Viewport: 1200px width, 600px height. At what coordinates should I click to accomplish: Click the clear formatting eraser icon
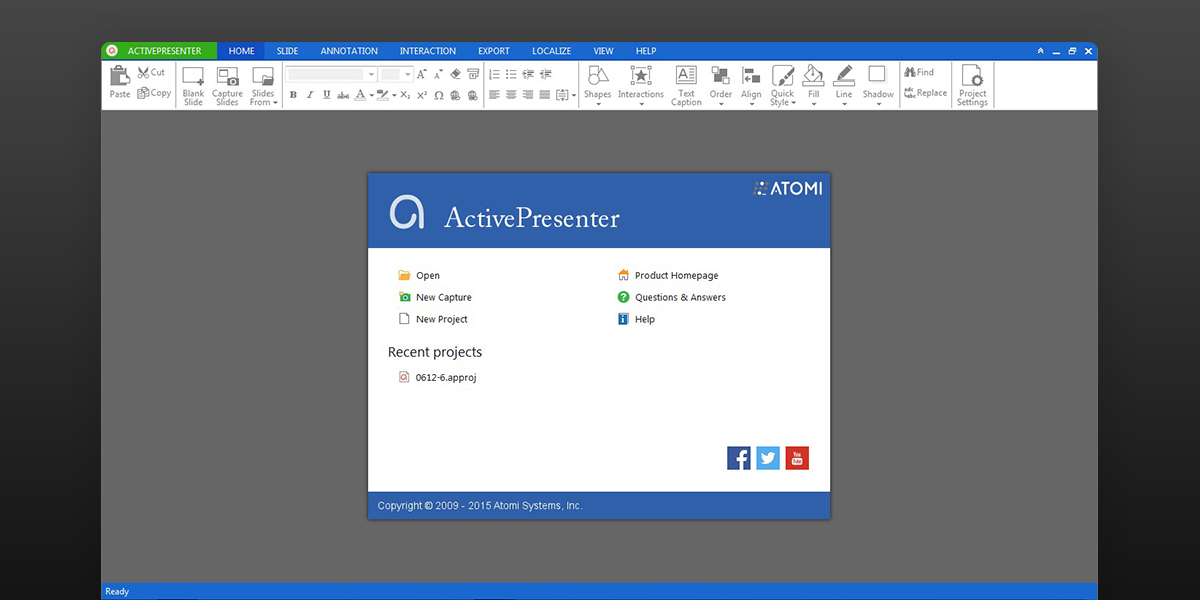(x=456, y=74)
